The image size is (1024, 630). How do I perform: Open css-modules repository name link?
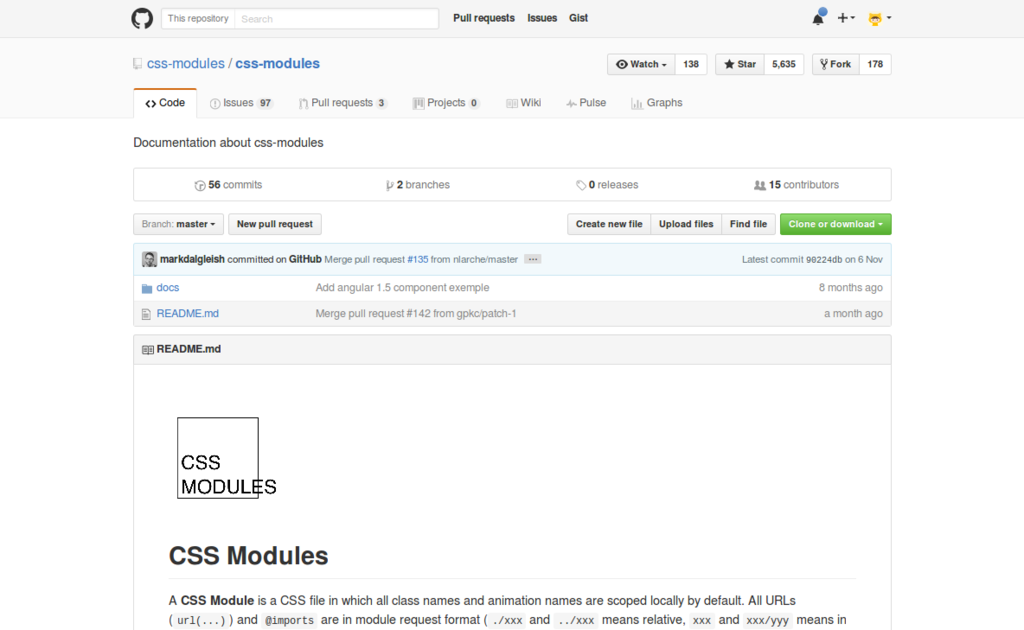278,64
